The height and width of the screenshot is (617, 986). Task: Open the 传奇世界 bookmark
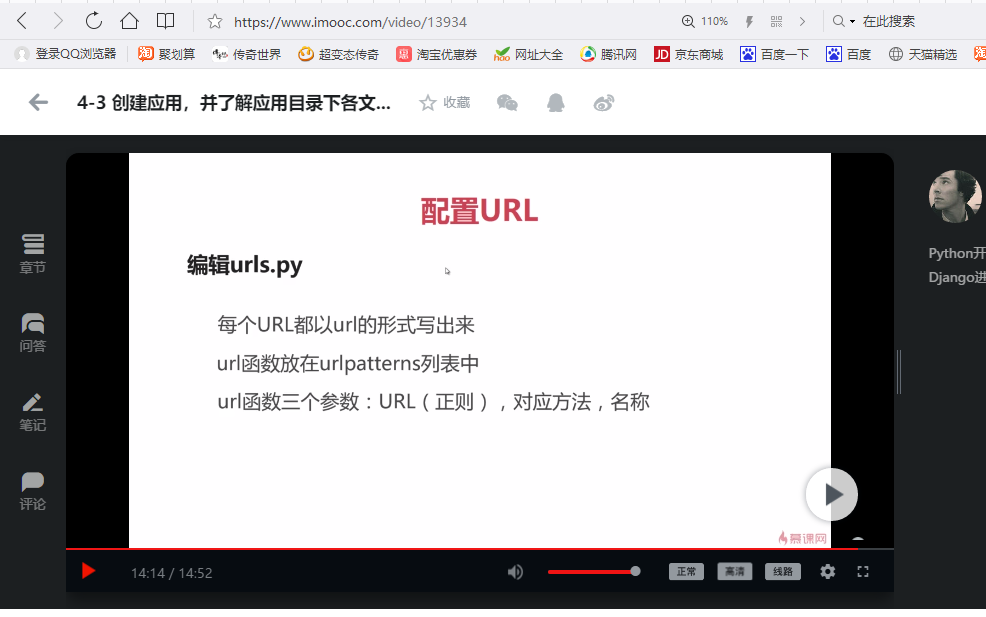coord(246,54)
